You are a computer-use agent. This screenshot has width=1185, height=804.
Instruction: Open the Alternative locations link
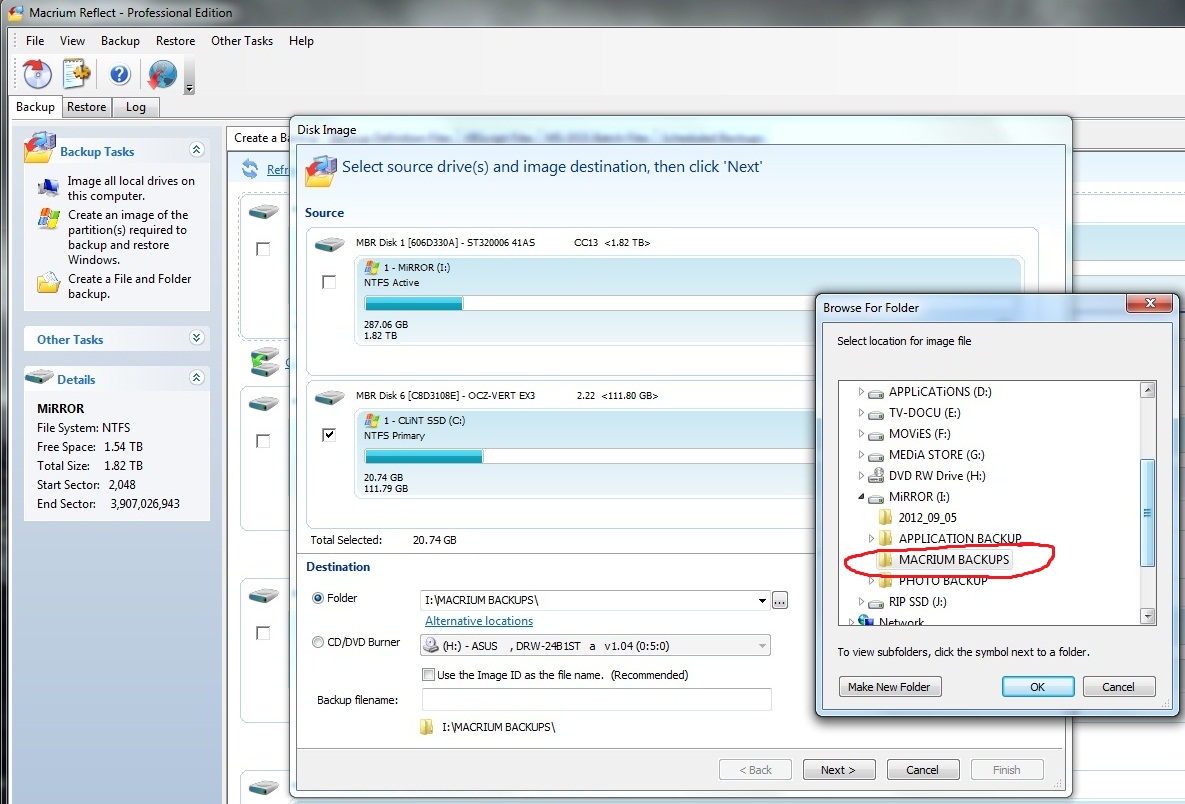point(479,621)
